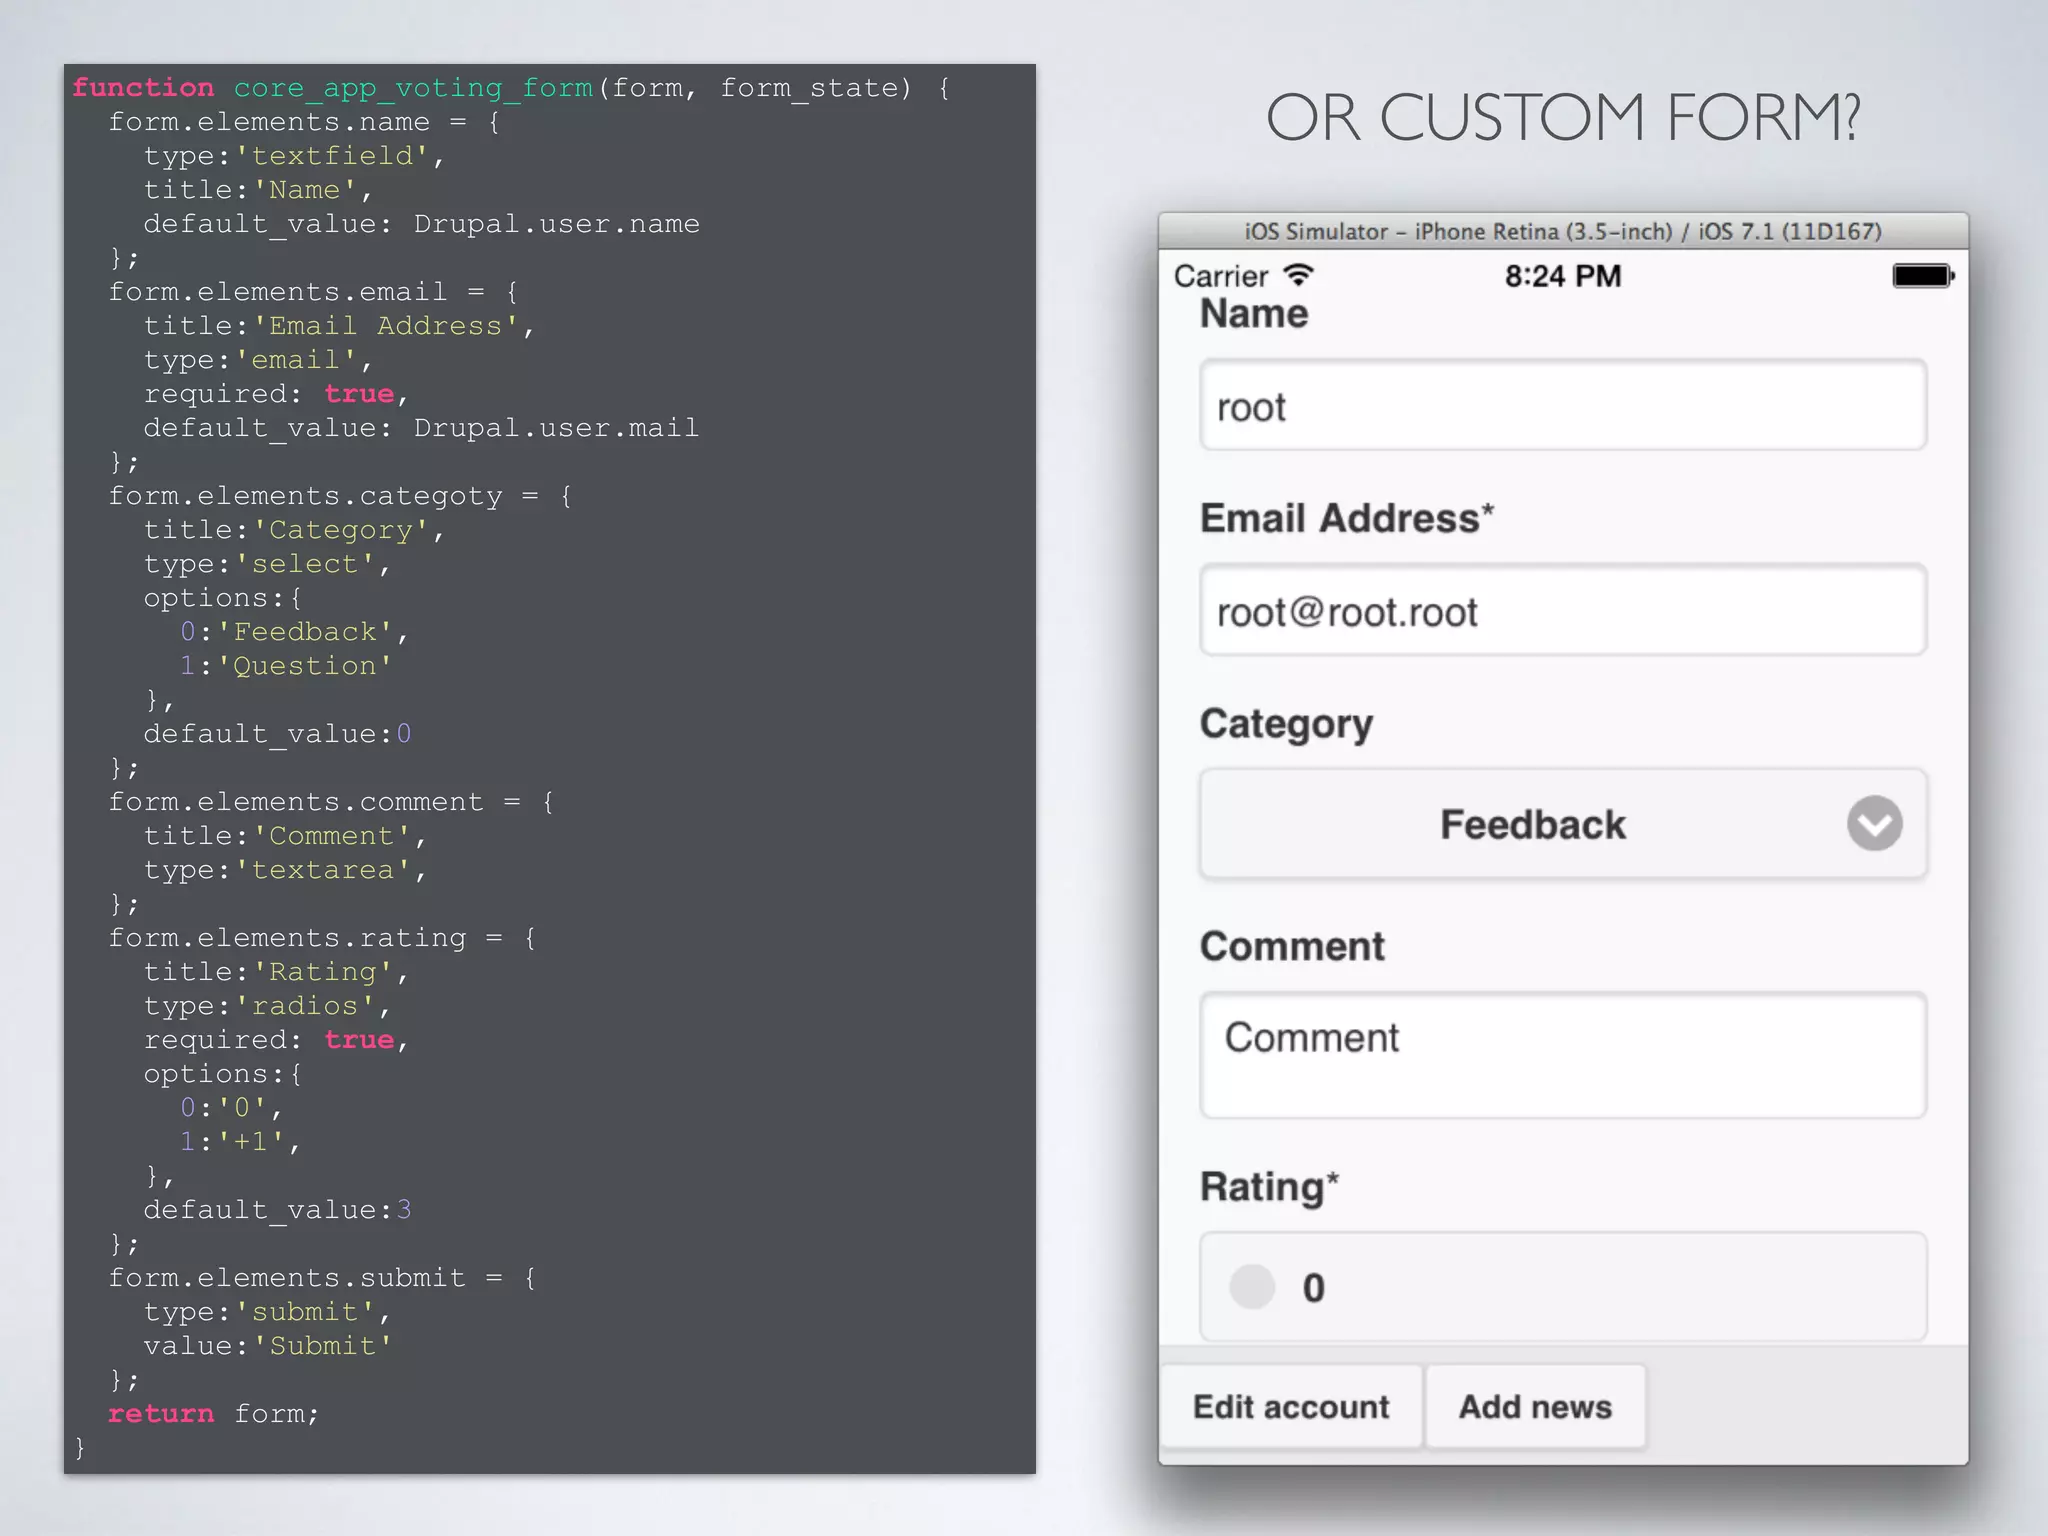Tap the Wi-Fi status icon
Viewport: 2048px width, 1536px height.
[x=1298, y=275]
